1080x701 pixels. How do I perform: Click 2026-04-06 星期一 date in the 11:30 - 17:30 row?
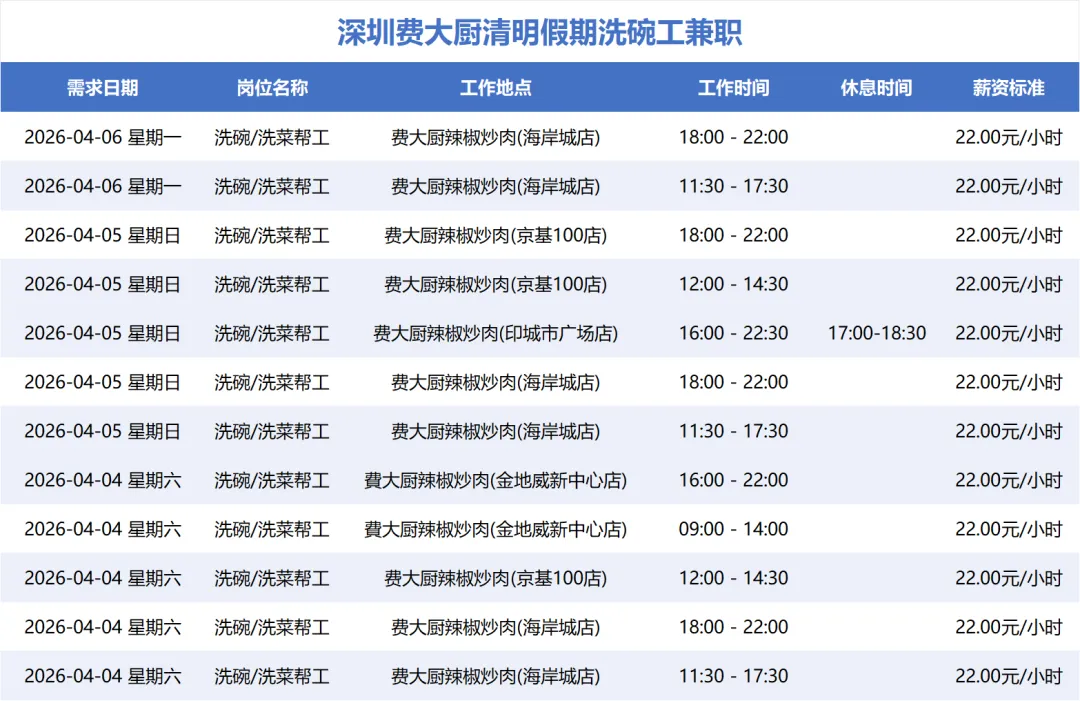coord(103,186)
